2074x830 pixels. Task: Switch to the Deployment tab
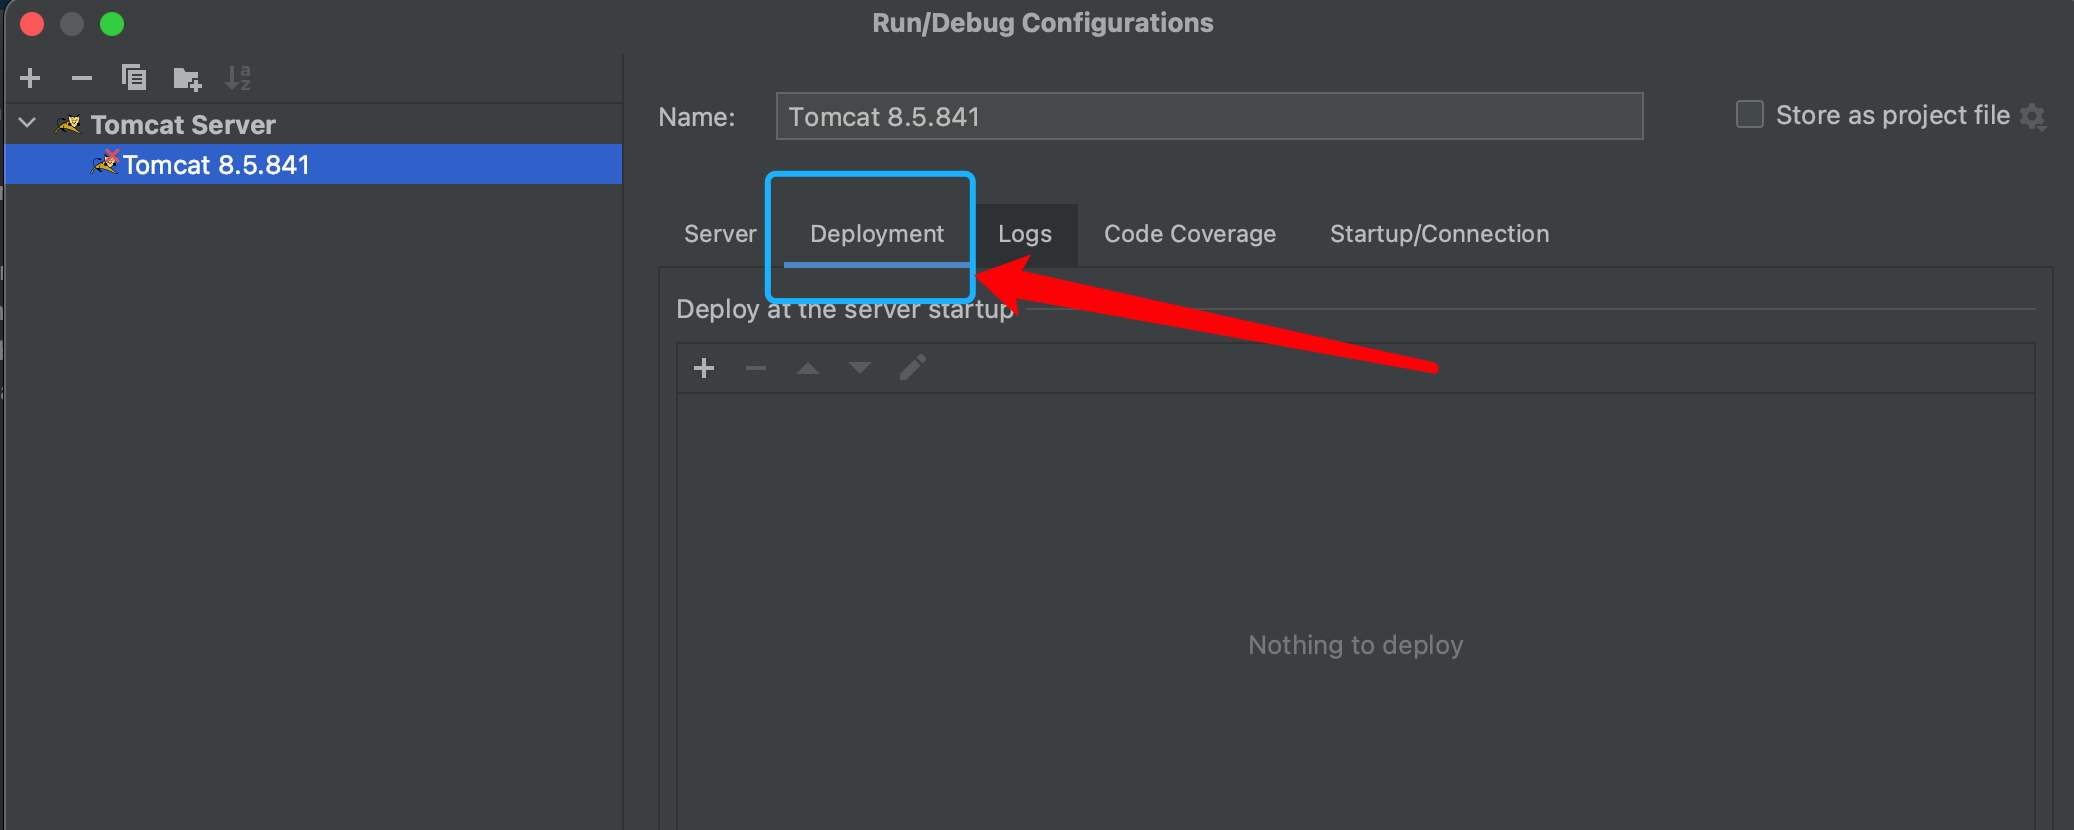877,234
